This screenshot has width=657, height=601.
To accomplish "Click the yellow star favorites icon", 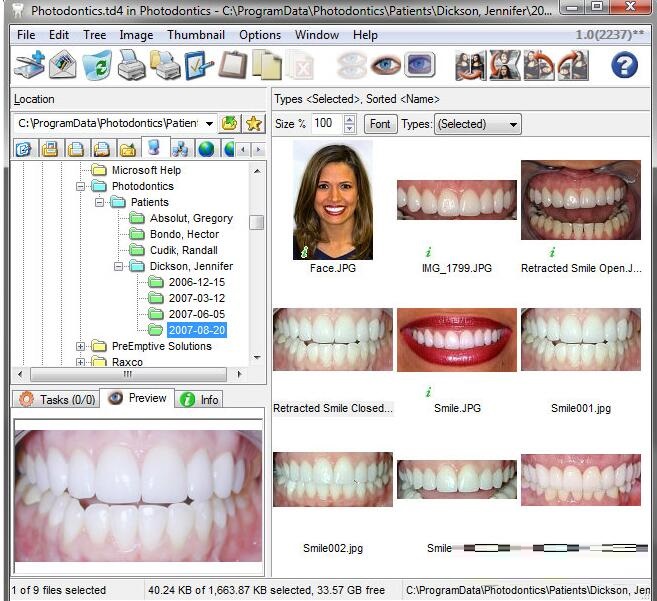I will 254,124.
